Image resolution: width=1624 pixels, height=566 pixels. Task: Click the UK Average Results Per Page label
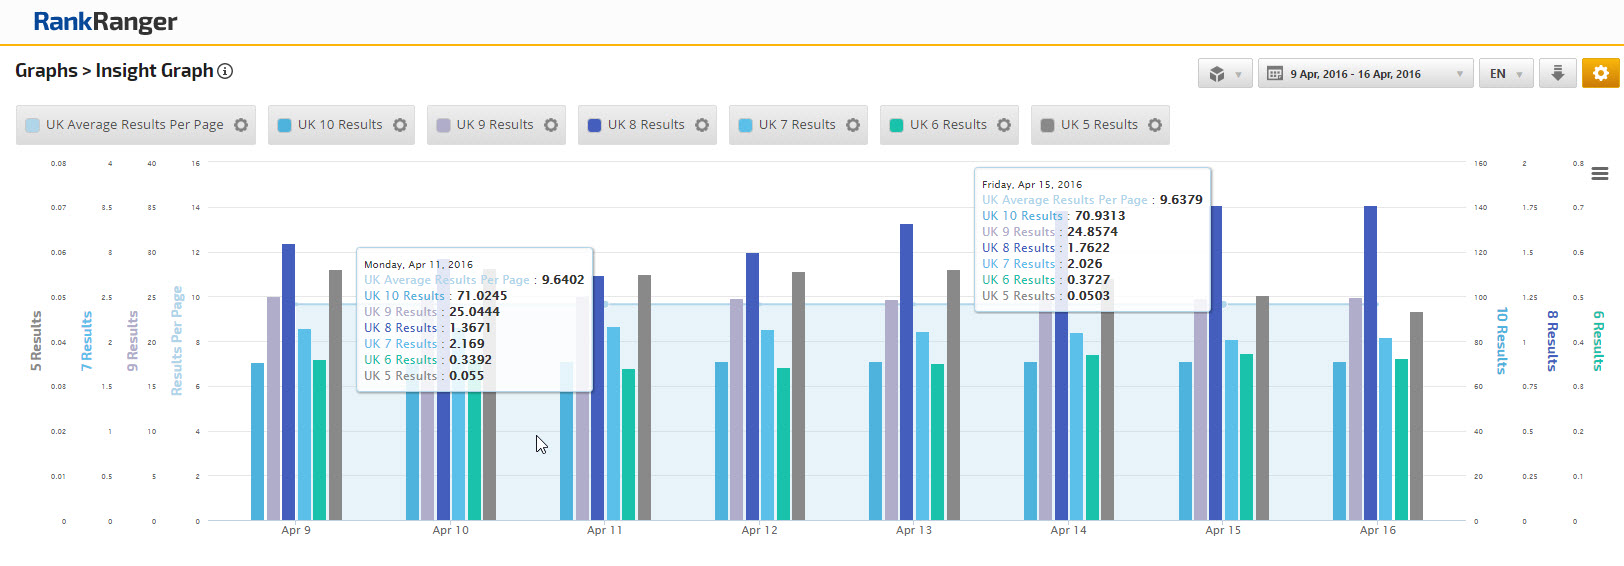click(x=134, y=125)
